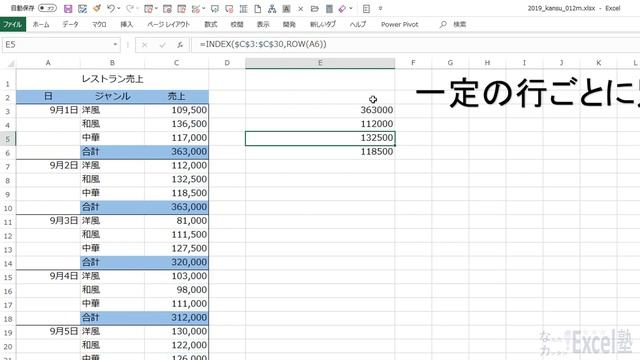Click the row 14 total cell 320,000
640x360 pixels.
[x=176, y=262]
